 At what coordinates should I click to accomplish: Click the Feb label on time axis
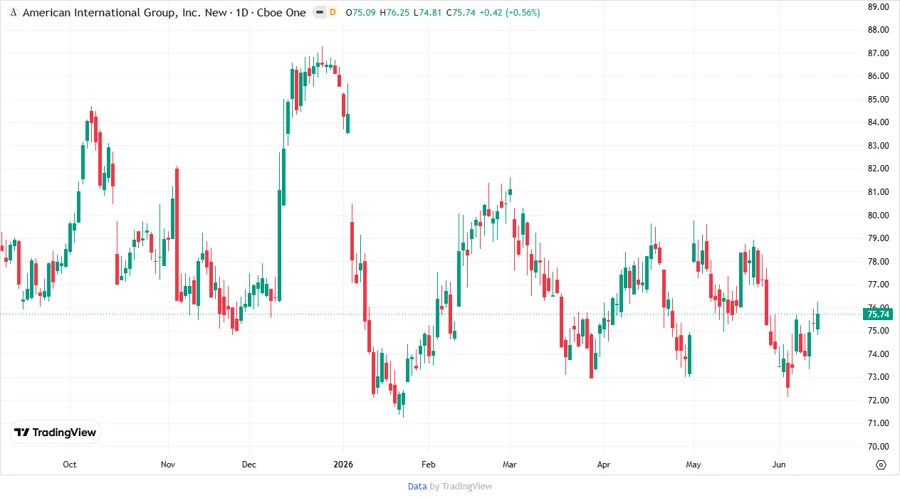[428, 464]
